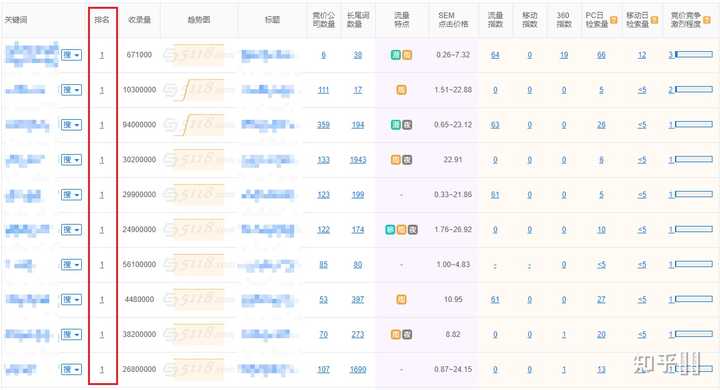The image size is (720, 390).
Task: Click the 收录量 column header
Action: coord(139,20)
